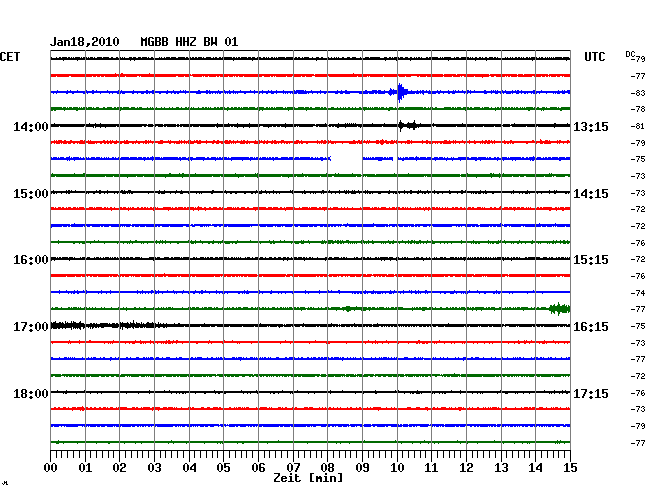Click the large blue seismic burst near minute 10
Image resolution: width=650 pixels, height=494 pixels.
(x=400, y=92)
